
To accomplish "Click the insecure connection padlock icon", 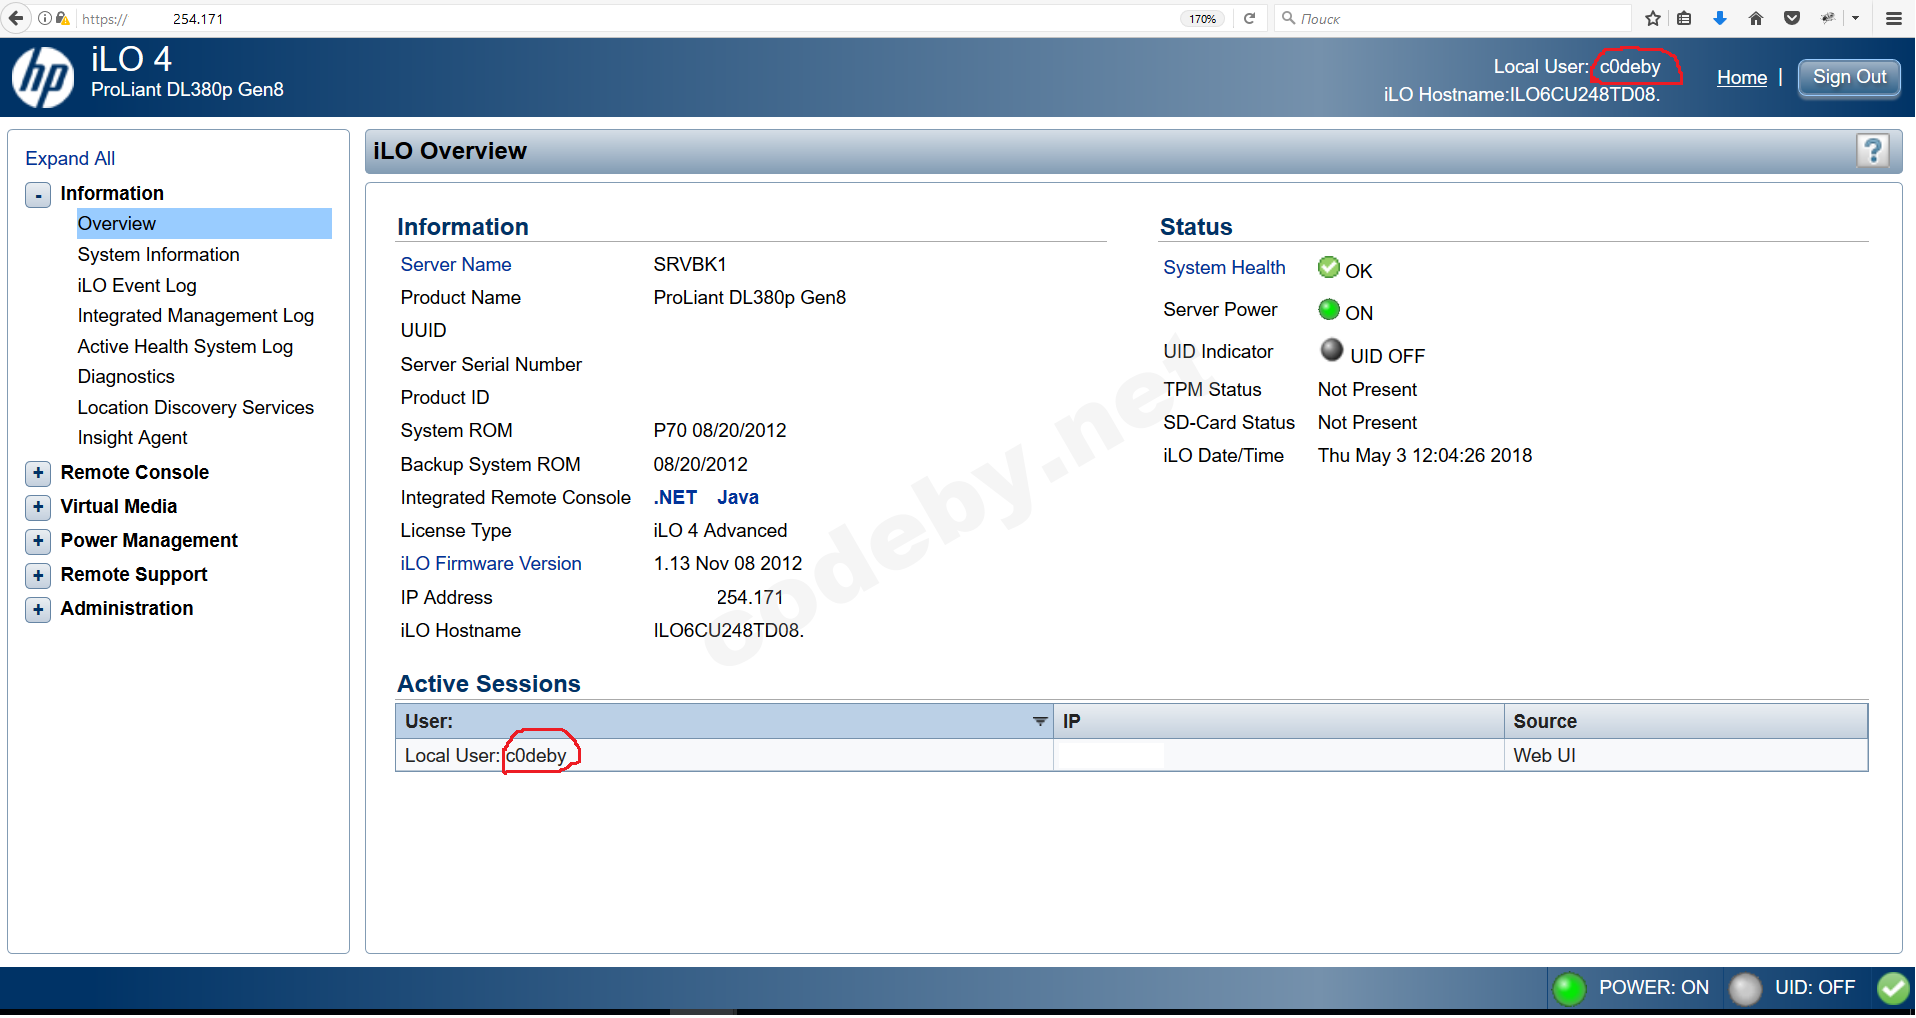I will [x=62, y=18].
